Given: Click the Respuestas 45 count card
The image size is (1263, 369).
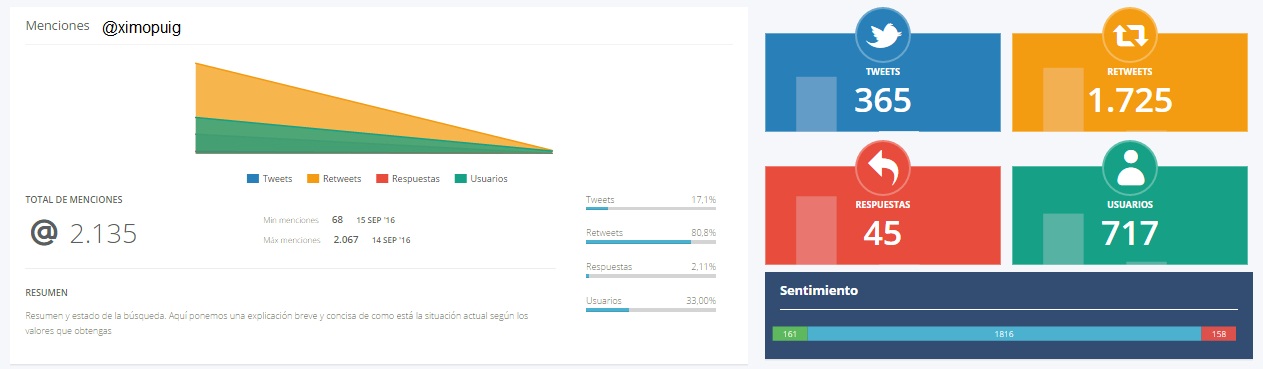Looking at the screenshot, I should click(882, 215).
